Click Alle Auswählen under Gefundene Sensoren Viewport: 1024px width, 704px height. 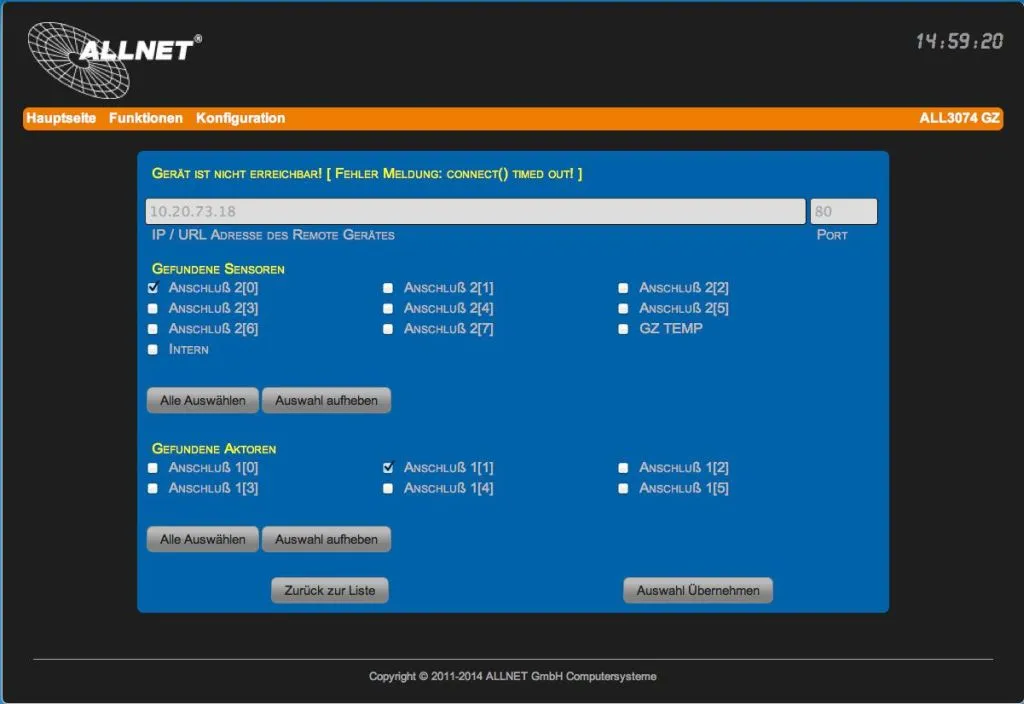coord(202,400)
